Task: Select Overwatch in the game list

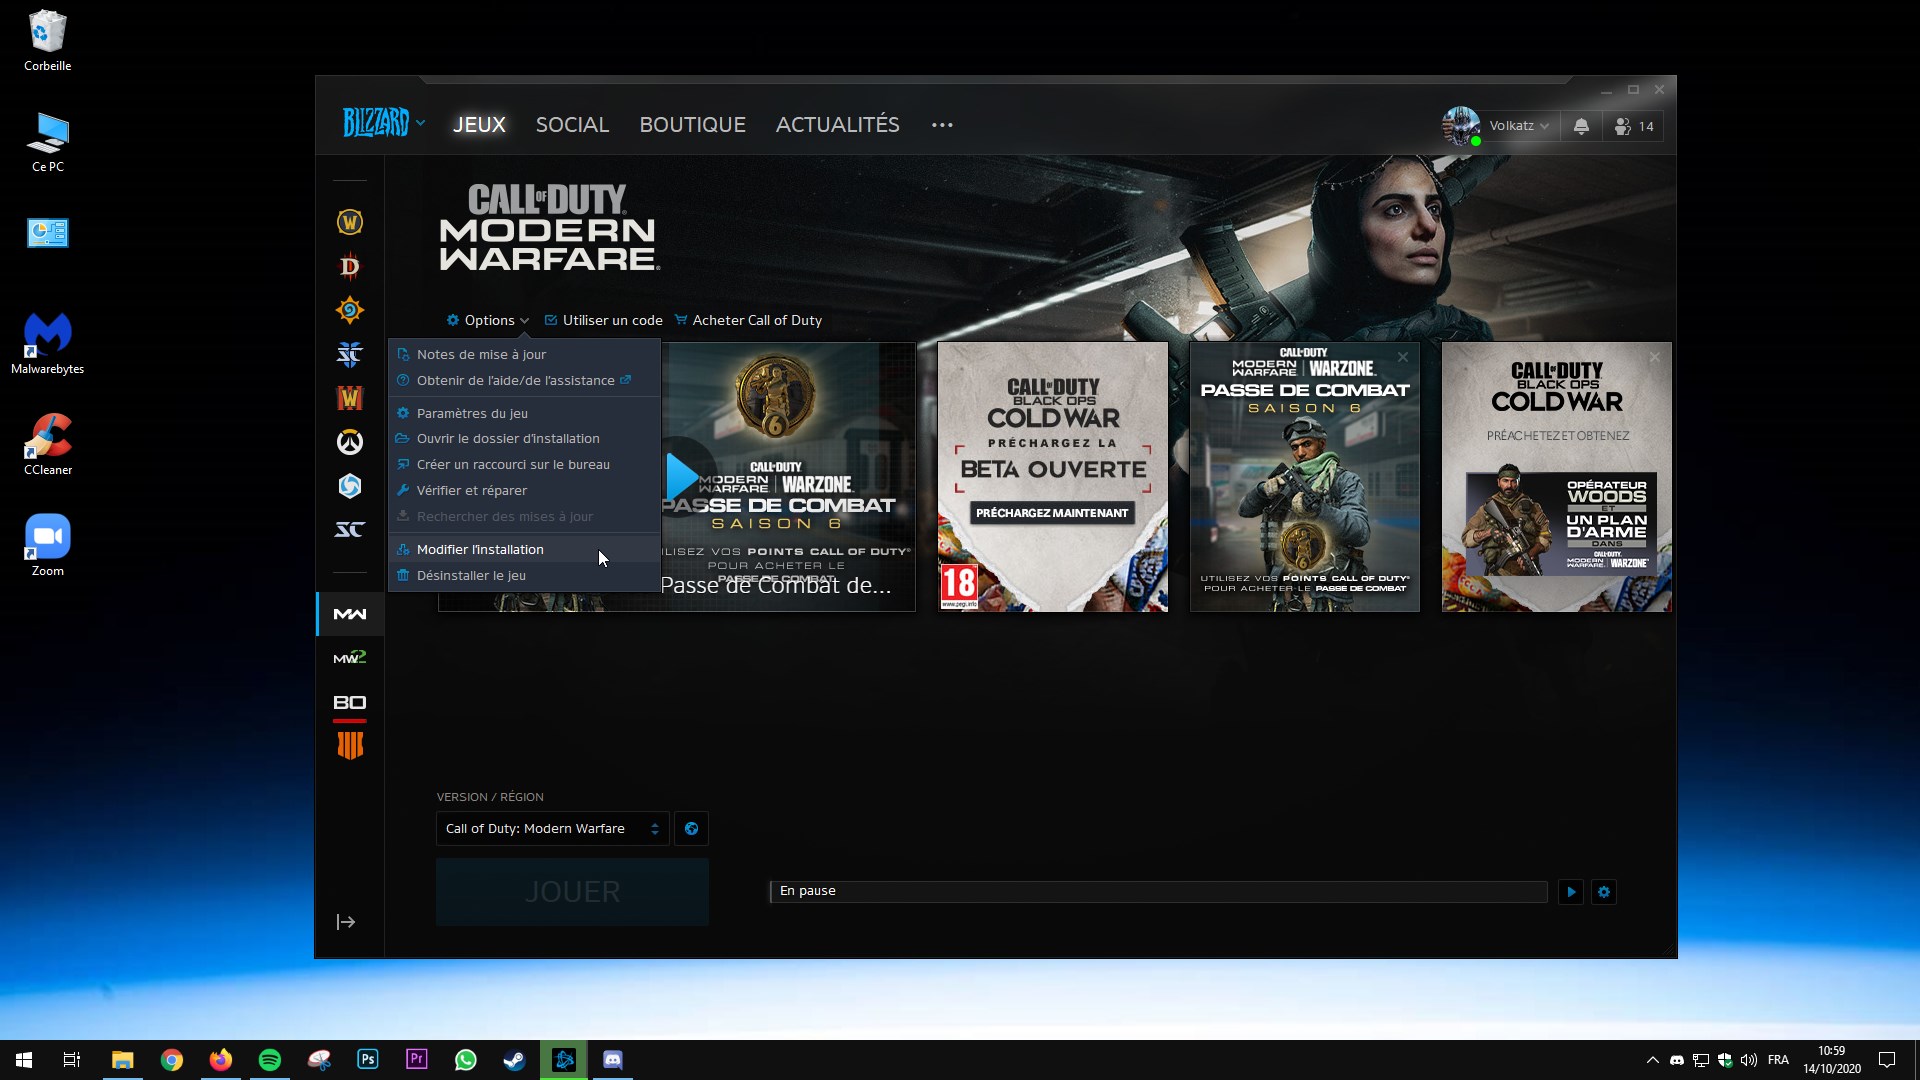Action: point(349,442)
